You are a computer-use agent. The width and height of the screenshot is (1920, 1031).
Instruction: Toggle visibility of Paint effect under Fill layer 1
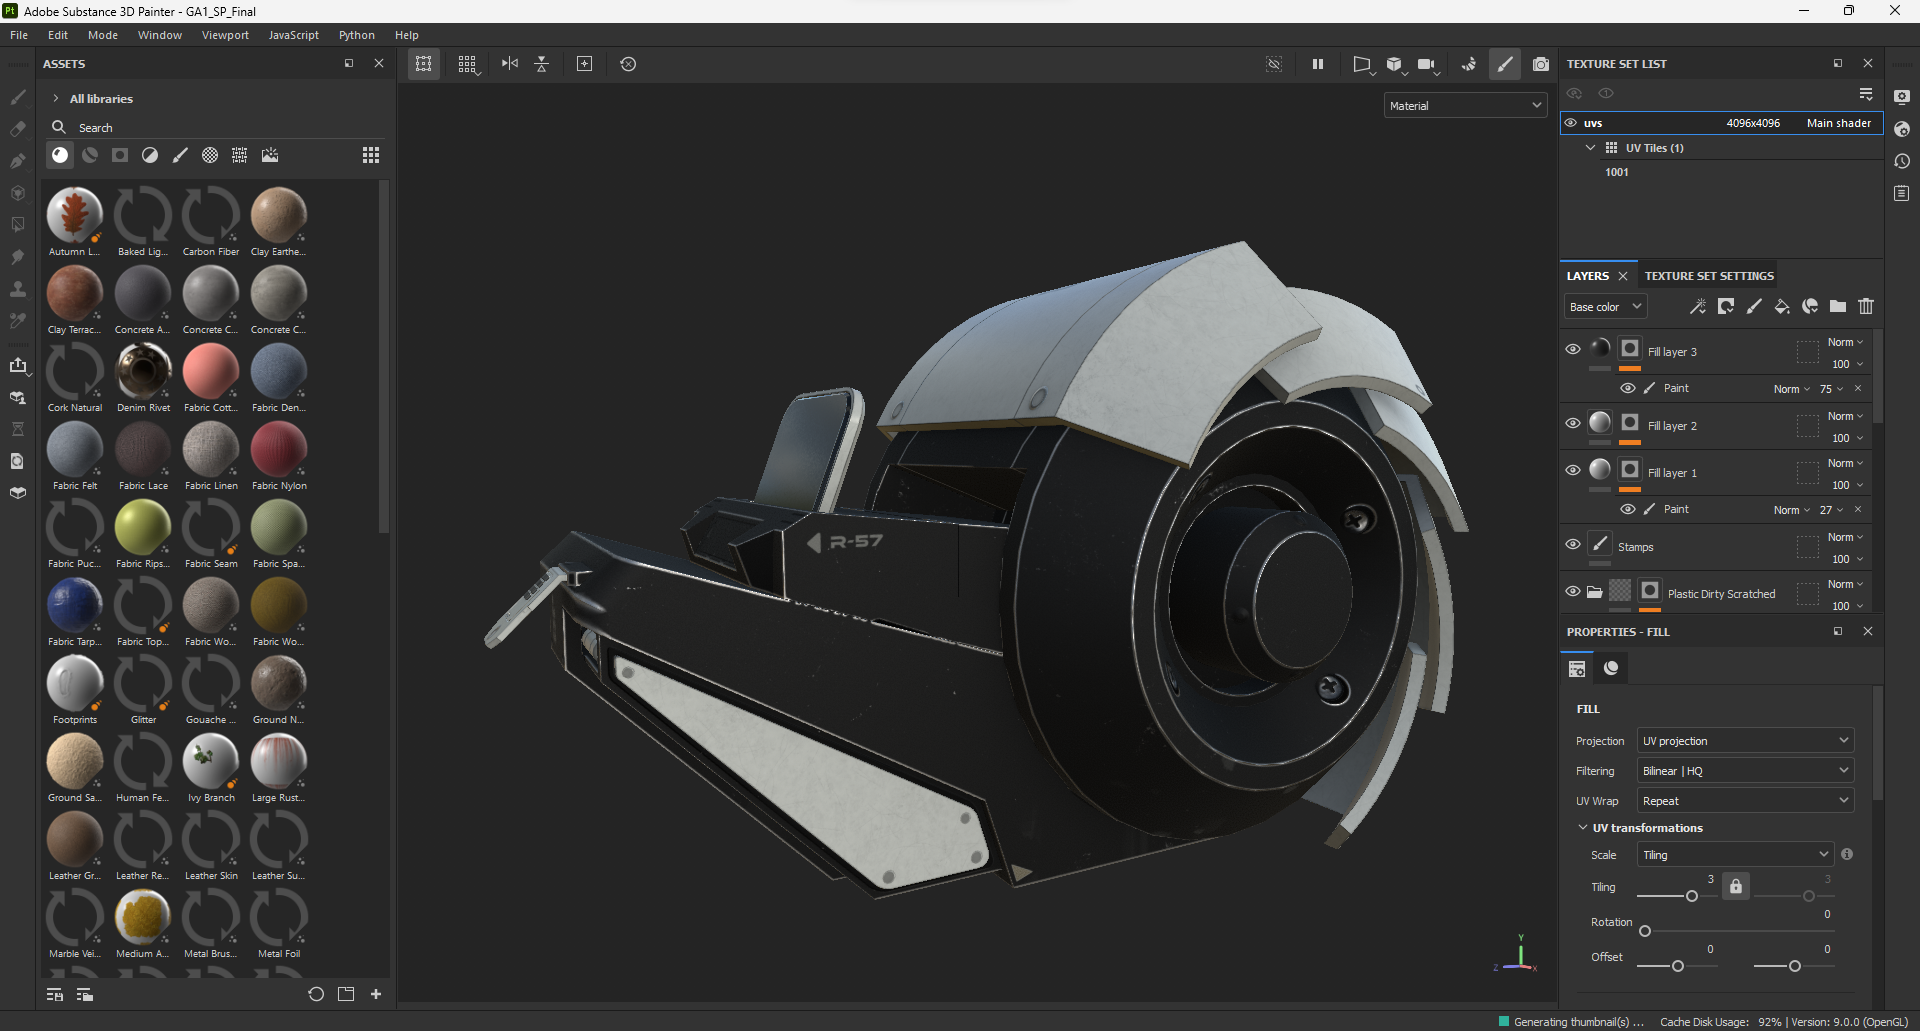[1628, 509]
